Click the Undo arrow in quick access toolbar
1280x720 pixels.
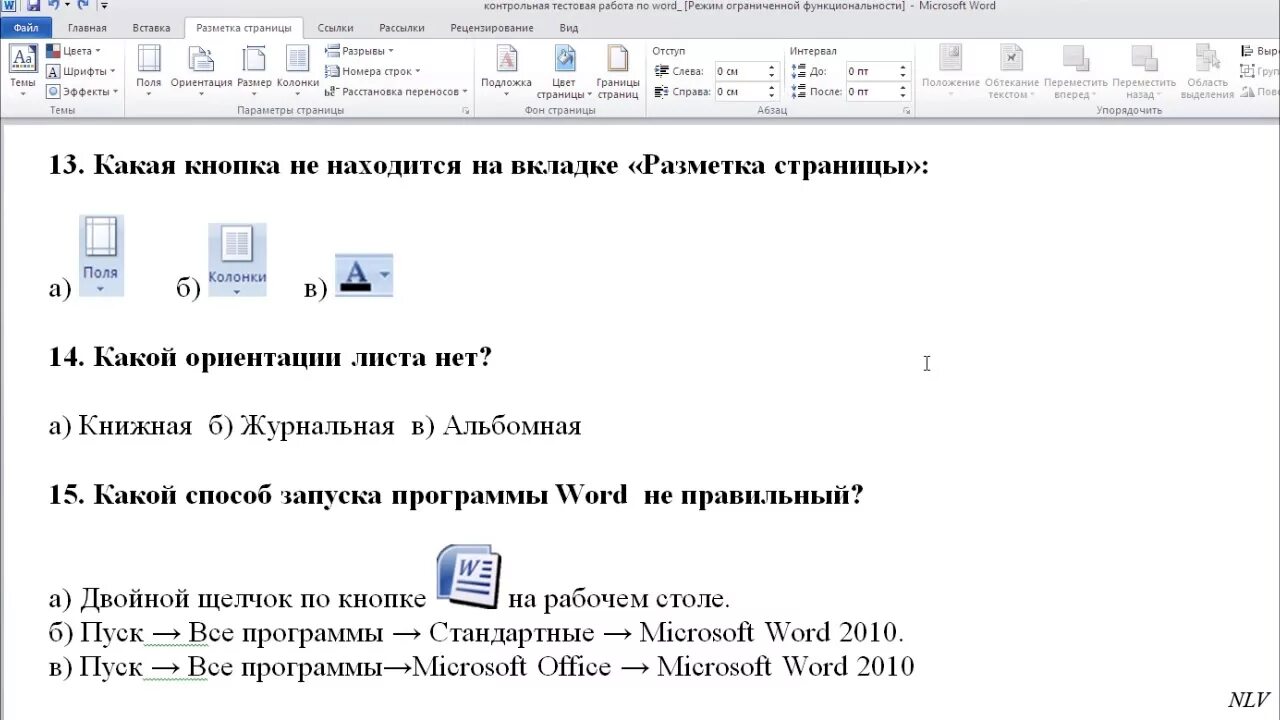click(x=53, y=6)
